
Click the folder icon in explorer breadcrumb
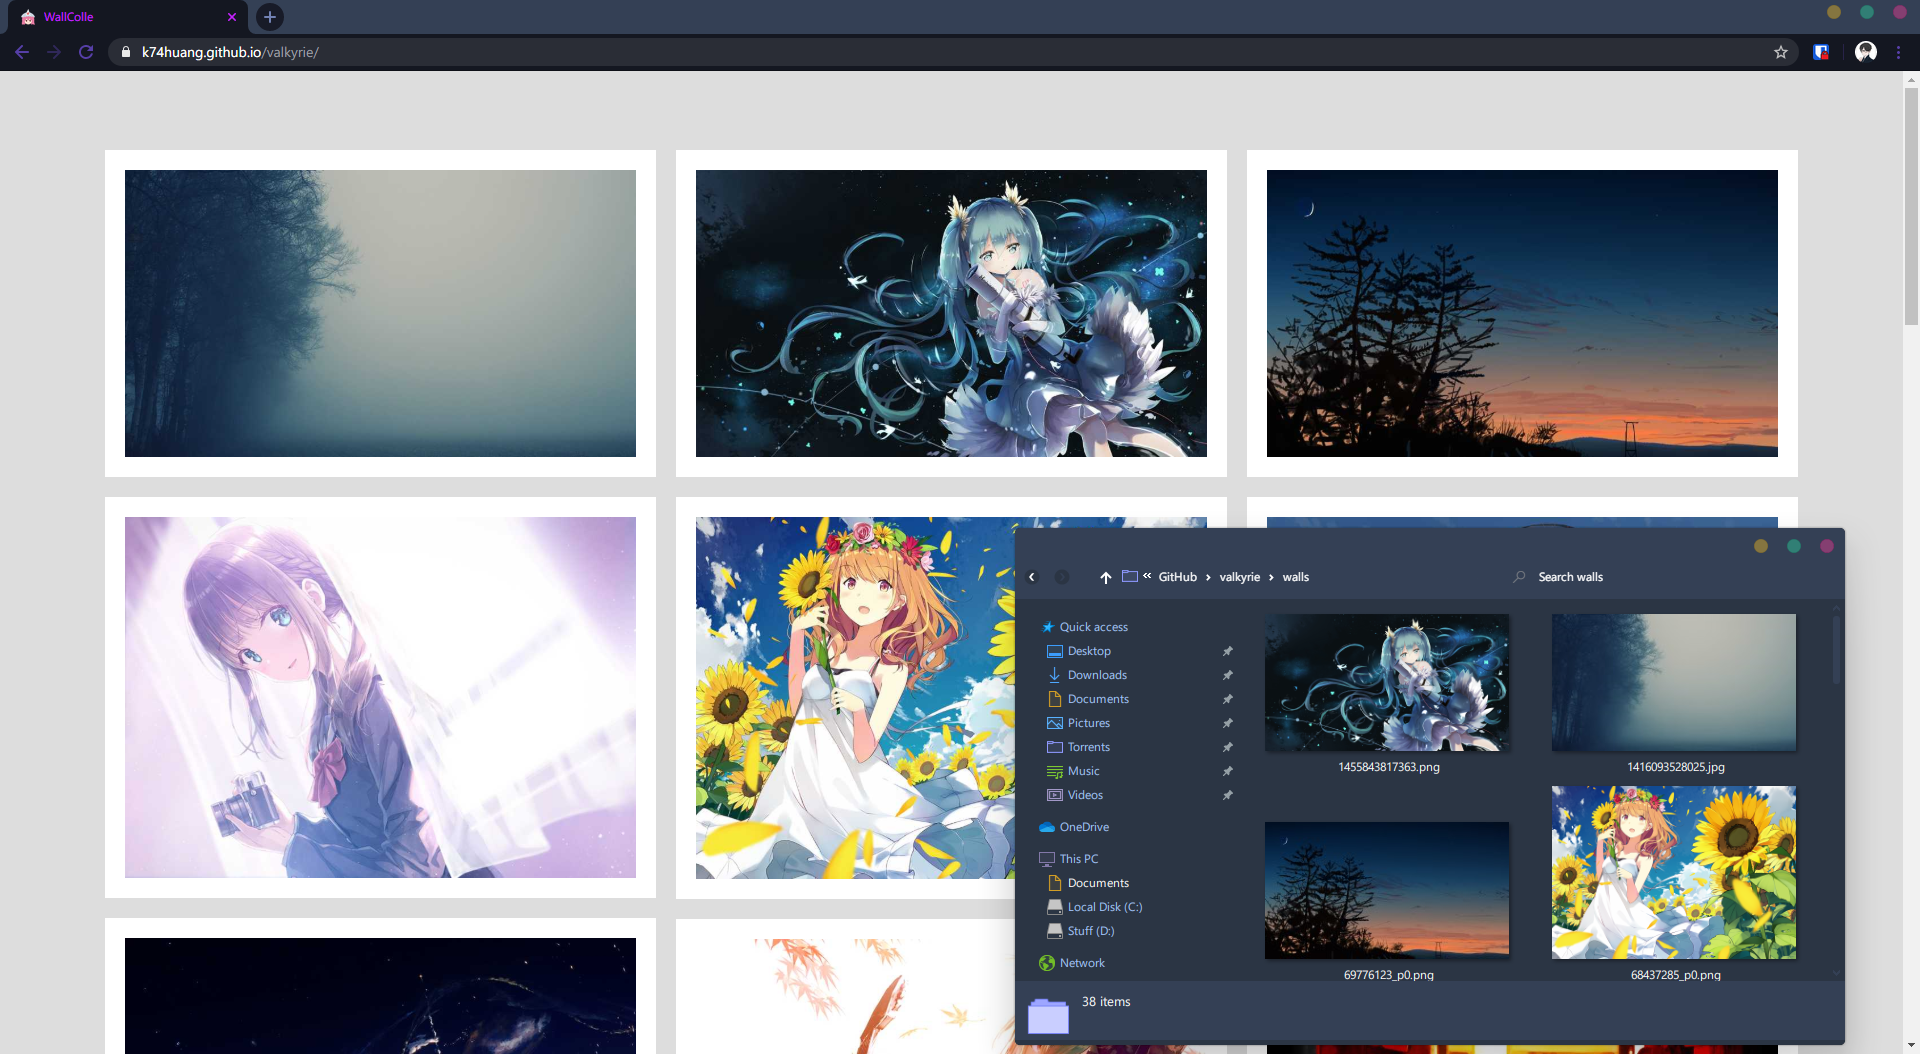click(x=1130, y=576)
